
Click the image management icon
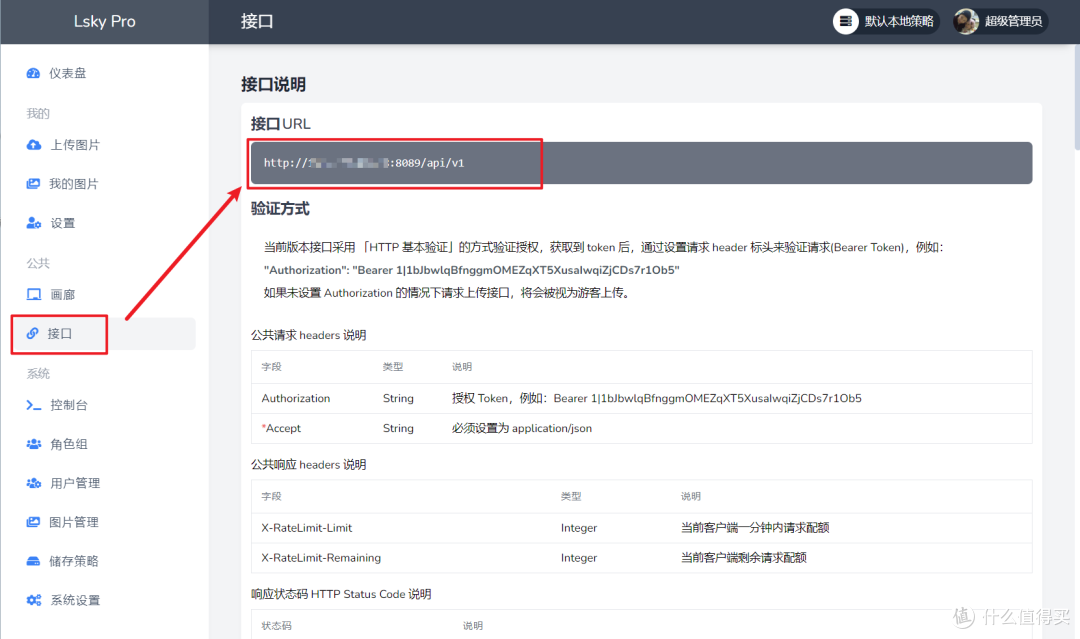click(33, 522)
